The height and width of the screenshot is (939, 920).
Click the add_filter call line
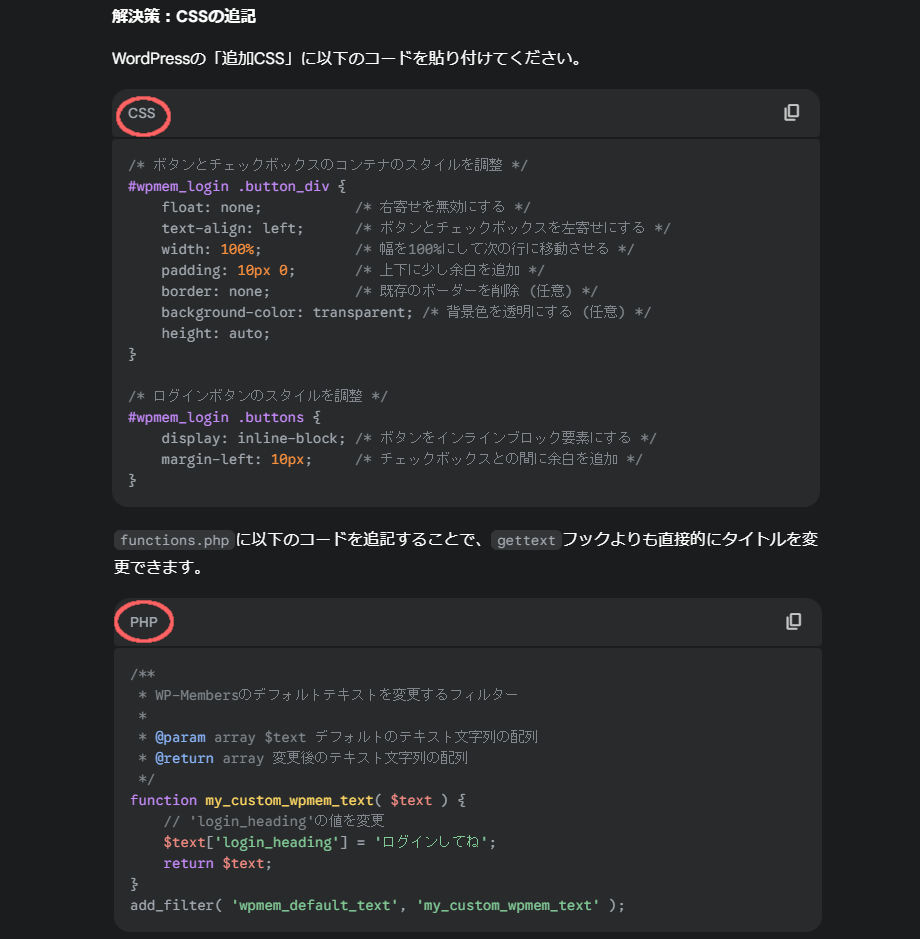(x=377, y=905)
